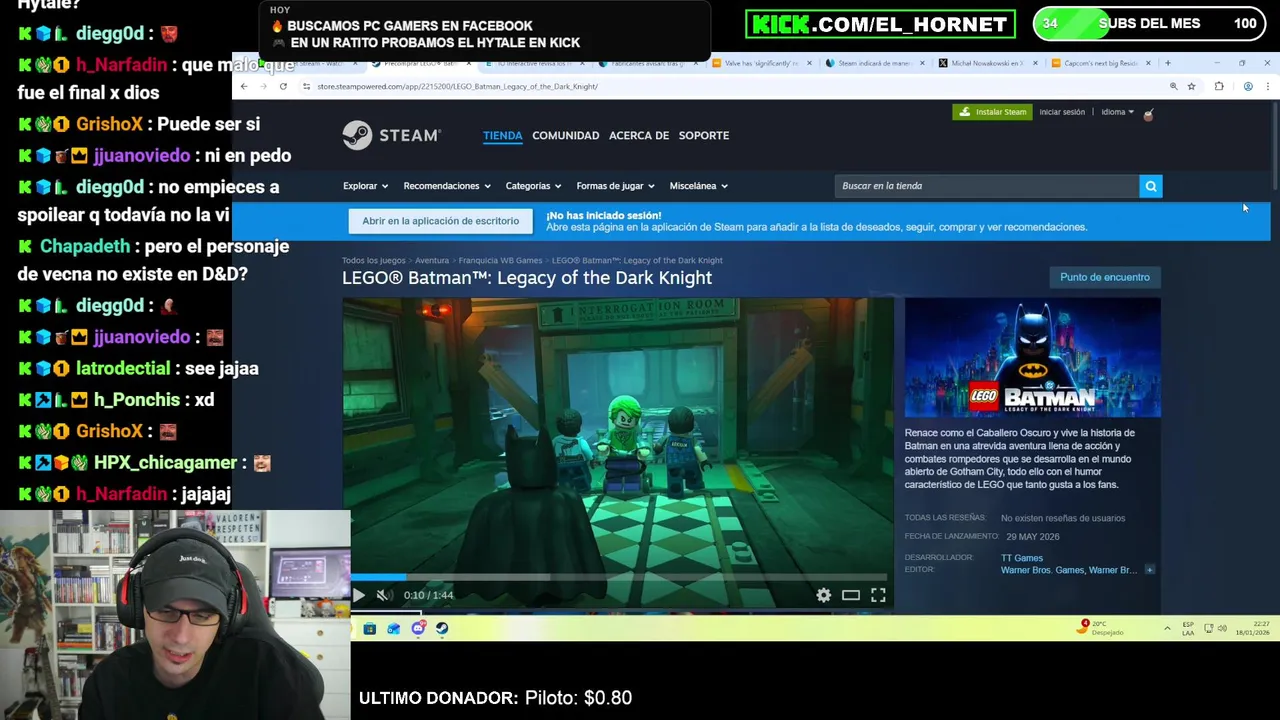The width and height of the screenshot is (1280, 720).
Task: Switch to the Michał Nowakowski en X tab
Action: pyautogui.click(x=987, y=63)
